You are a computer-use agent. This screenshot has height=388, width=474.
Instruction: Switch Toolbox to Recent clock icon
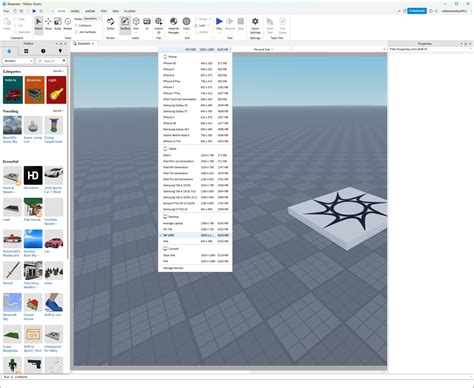coord(43,51)
